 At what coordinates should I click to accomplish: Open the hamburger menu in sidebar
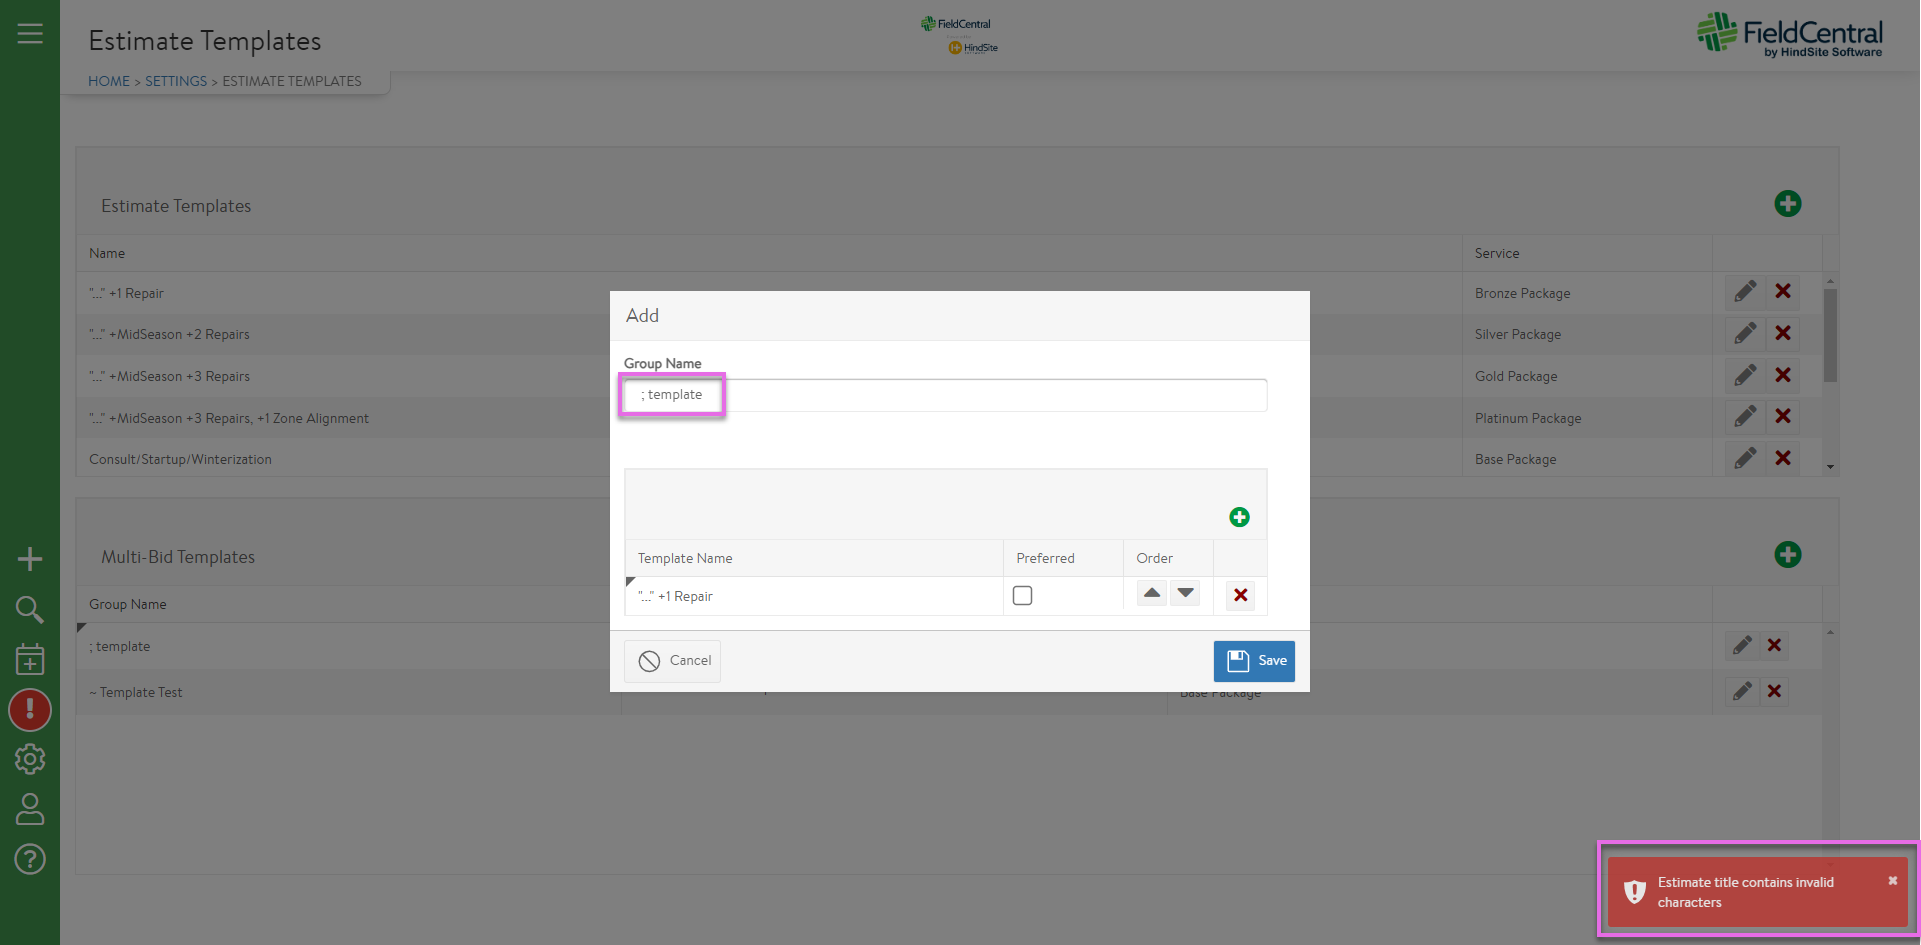pos(30,34)
